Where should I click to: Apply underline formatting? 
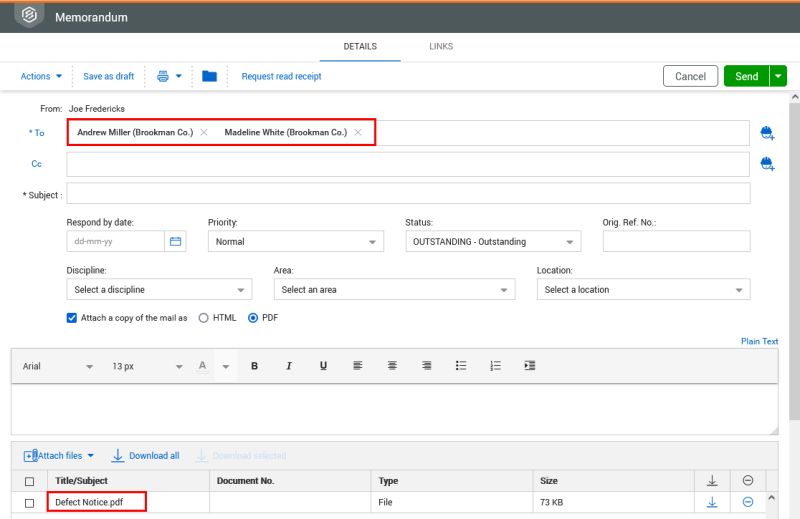tap(323, 366)
